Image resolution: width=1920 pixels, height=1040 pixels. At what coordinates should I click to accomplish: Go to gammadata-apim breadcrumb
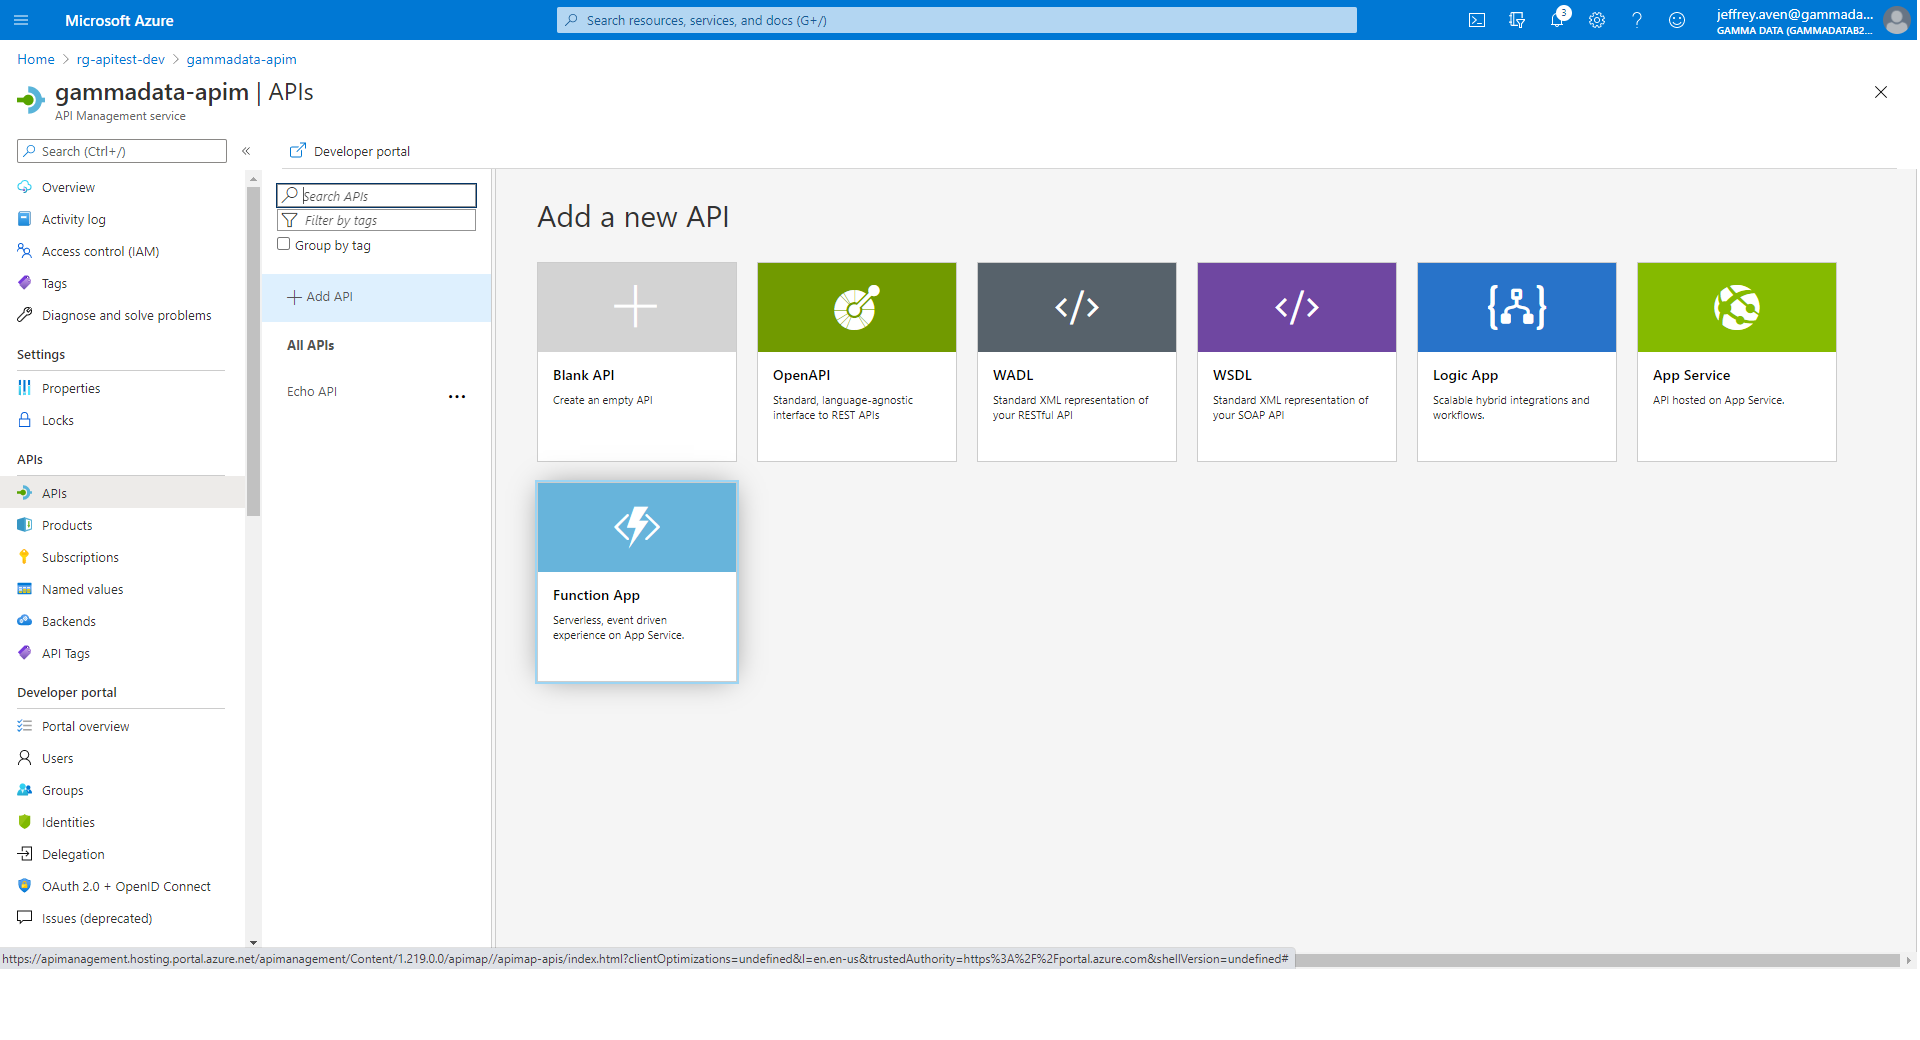242,59
